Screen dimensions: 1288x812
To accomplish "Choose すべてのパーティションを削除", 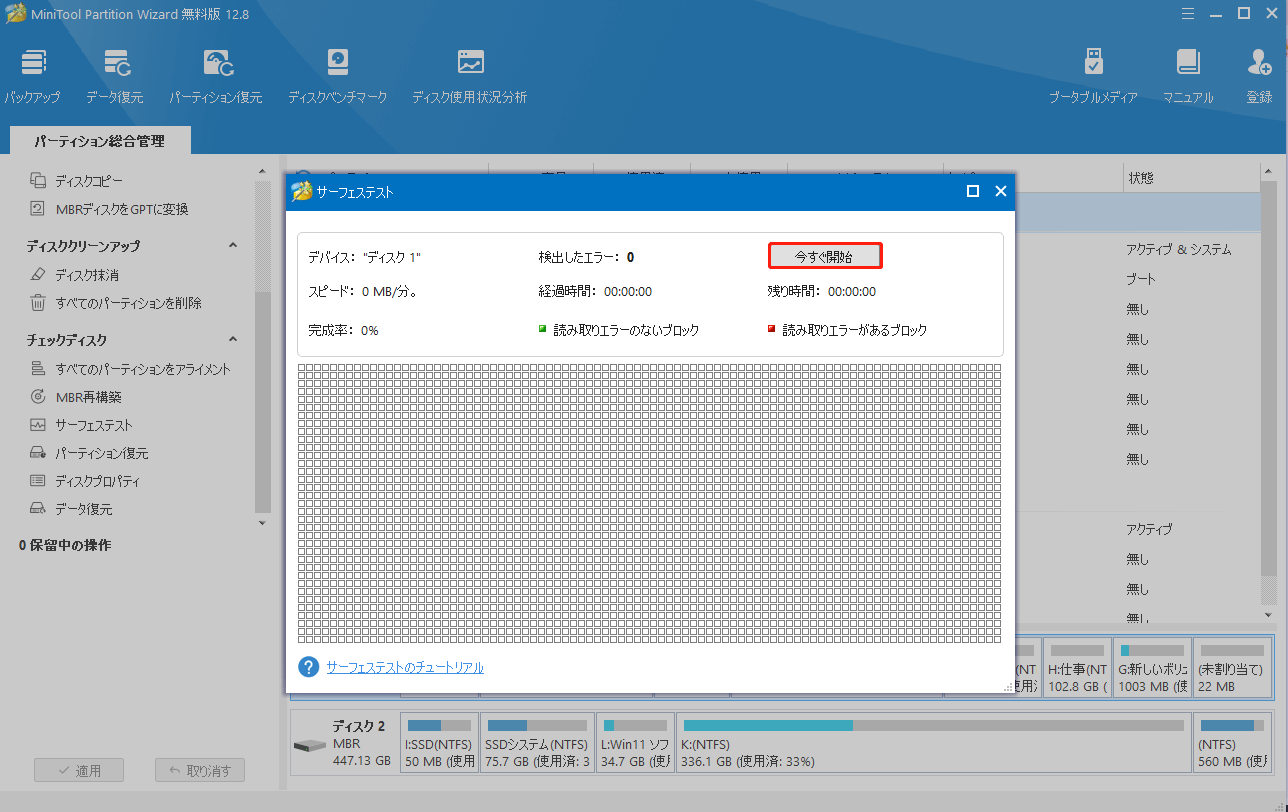I will click(x=115, y=303).
